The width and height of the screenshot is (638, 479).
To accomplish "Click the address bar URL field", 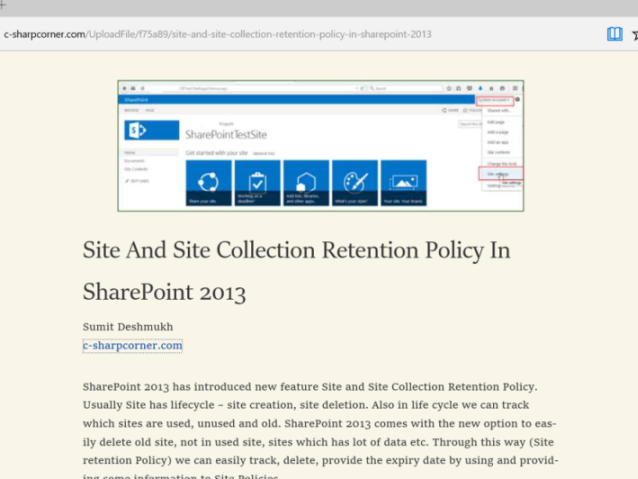I will click(218, 34).
